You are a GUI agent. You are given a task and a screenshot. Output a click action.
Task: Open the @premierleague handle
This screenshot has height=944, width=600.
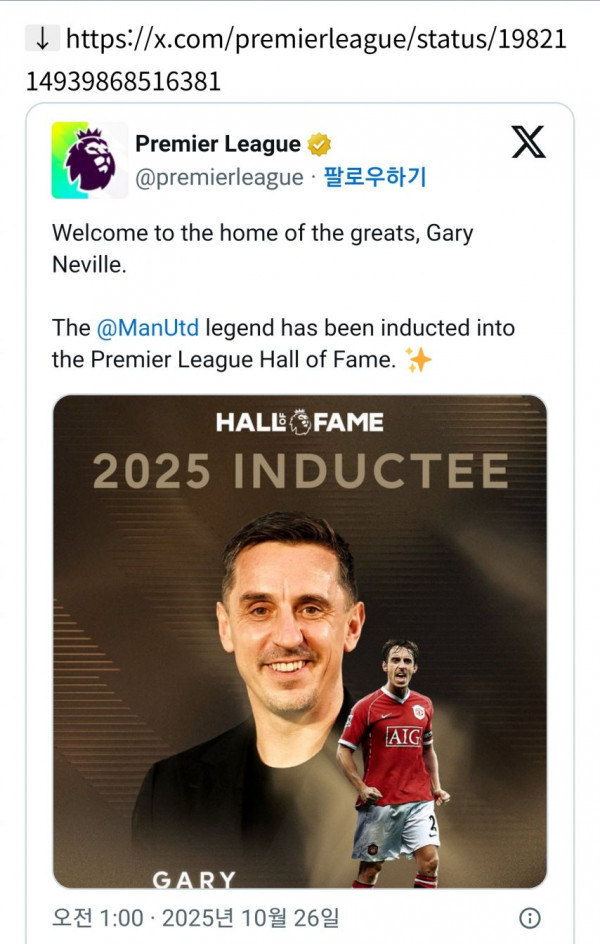coord(219,177)
